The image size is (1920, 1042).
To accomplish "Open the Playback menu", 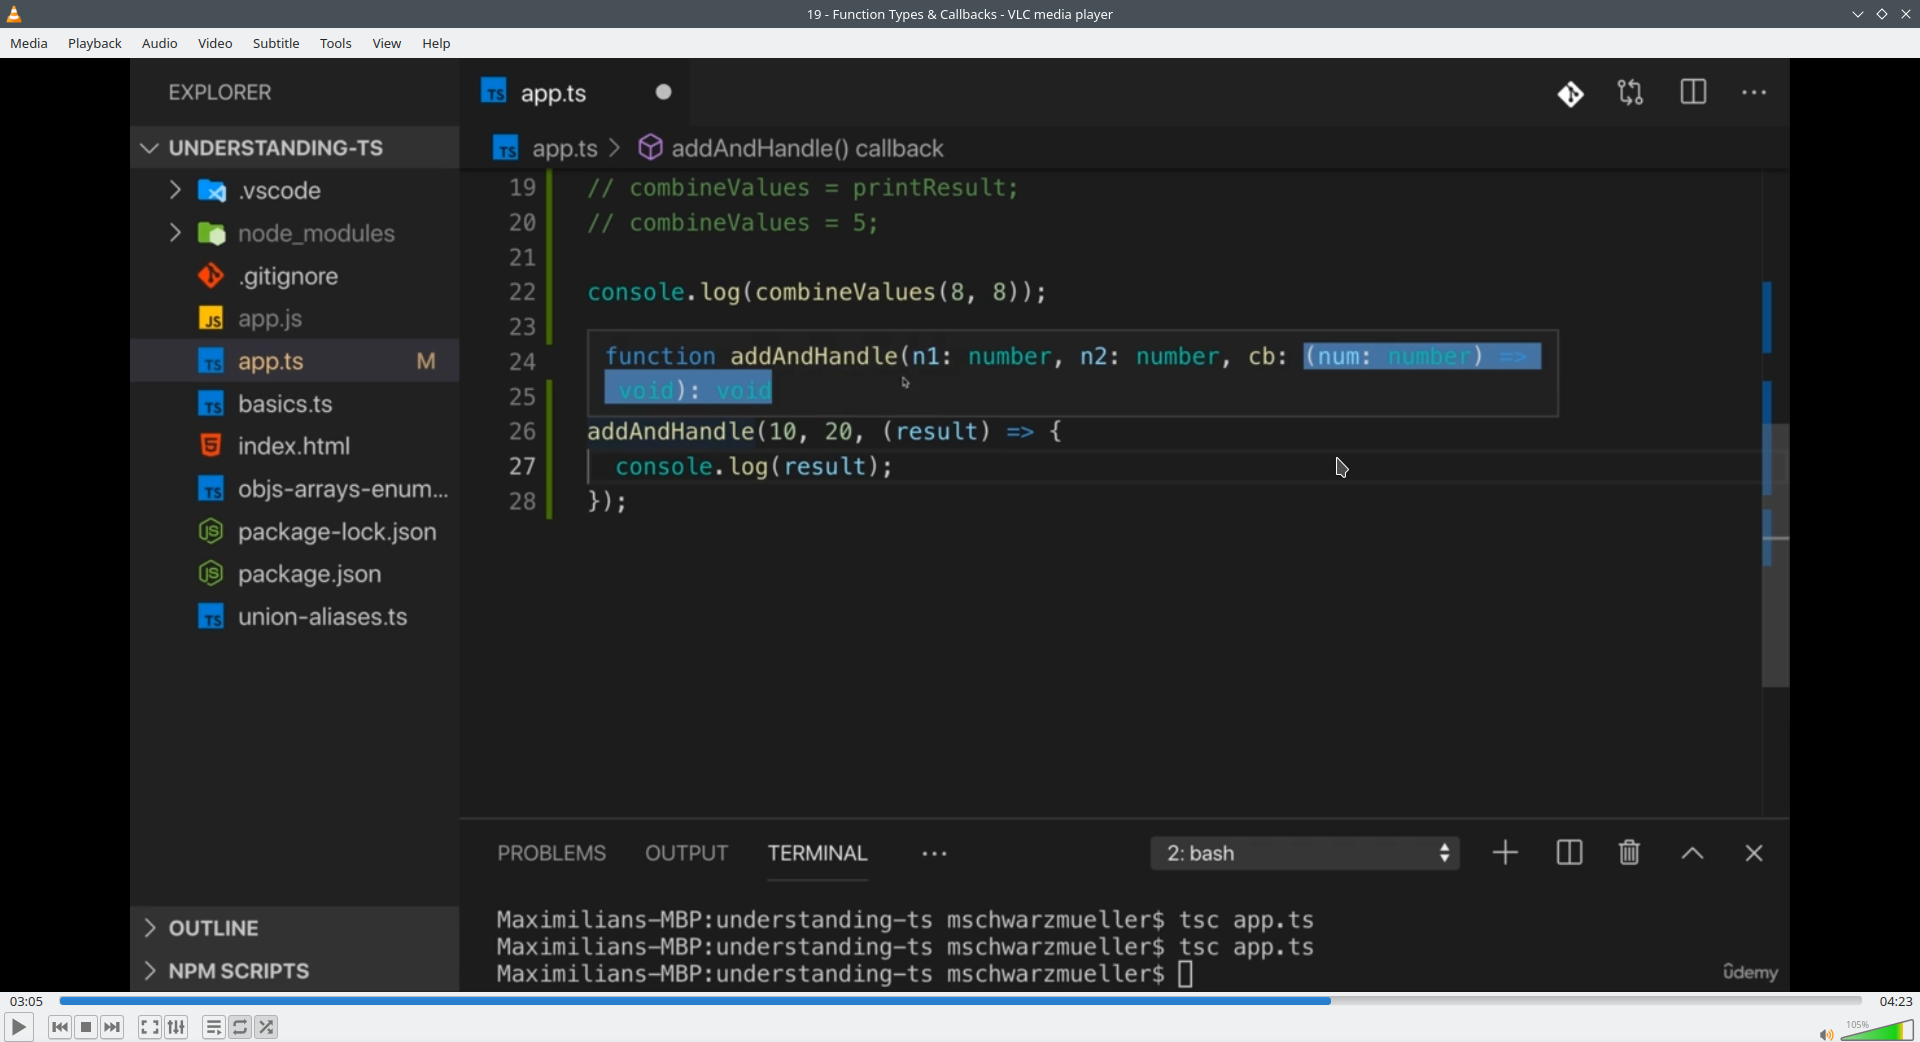I will click(95, 44).
